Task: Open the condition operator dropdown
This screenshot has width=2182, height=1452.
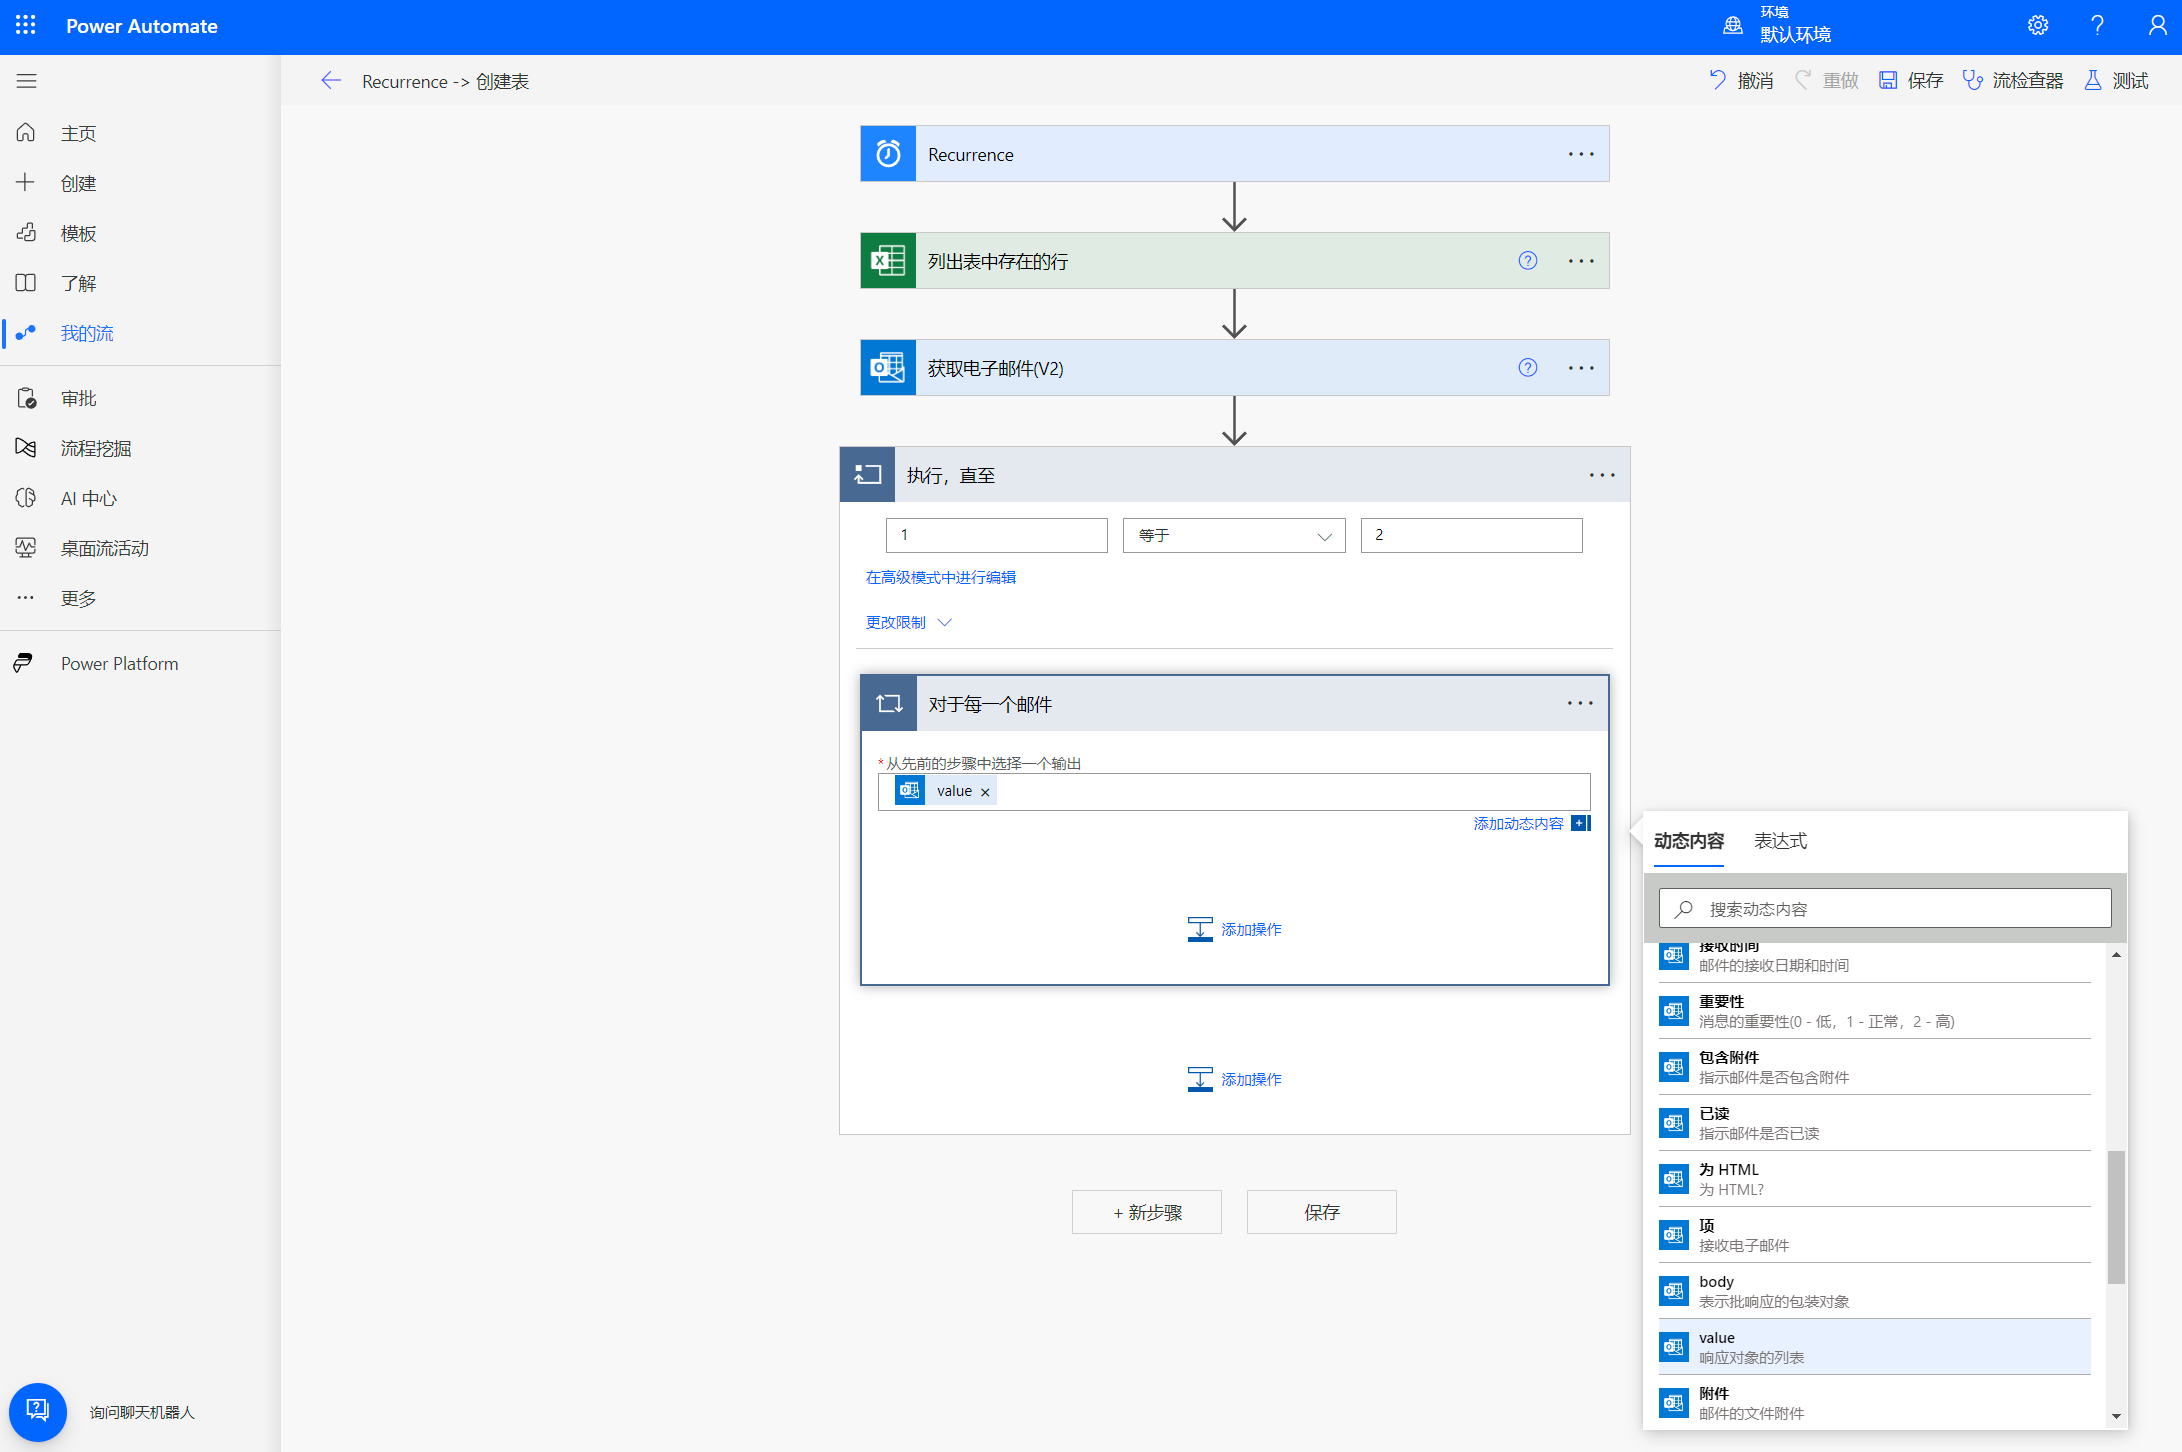Action: coord(1234,535)
